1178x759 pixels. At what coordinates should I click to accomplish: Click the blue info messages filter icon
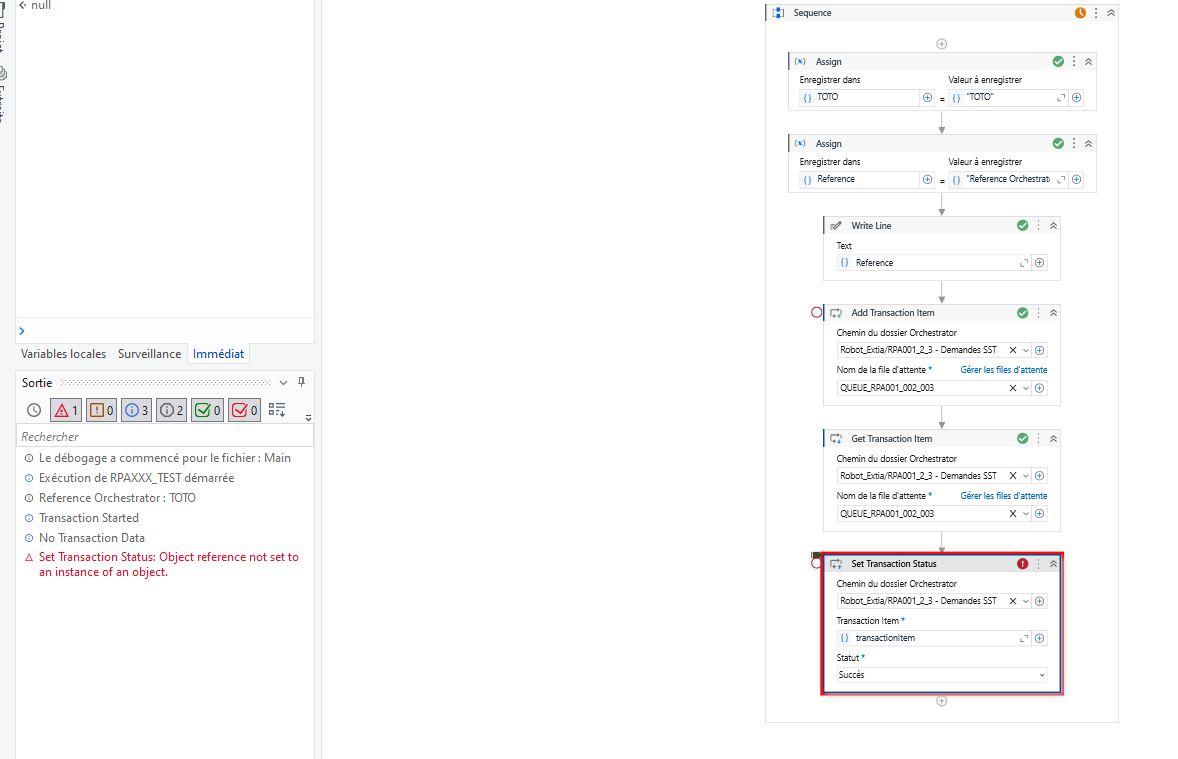[x=135, y=409]
